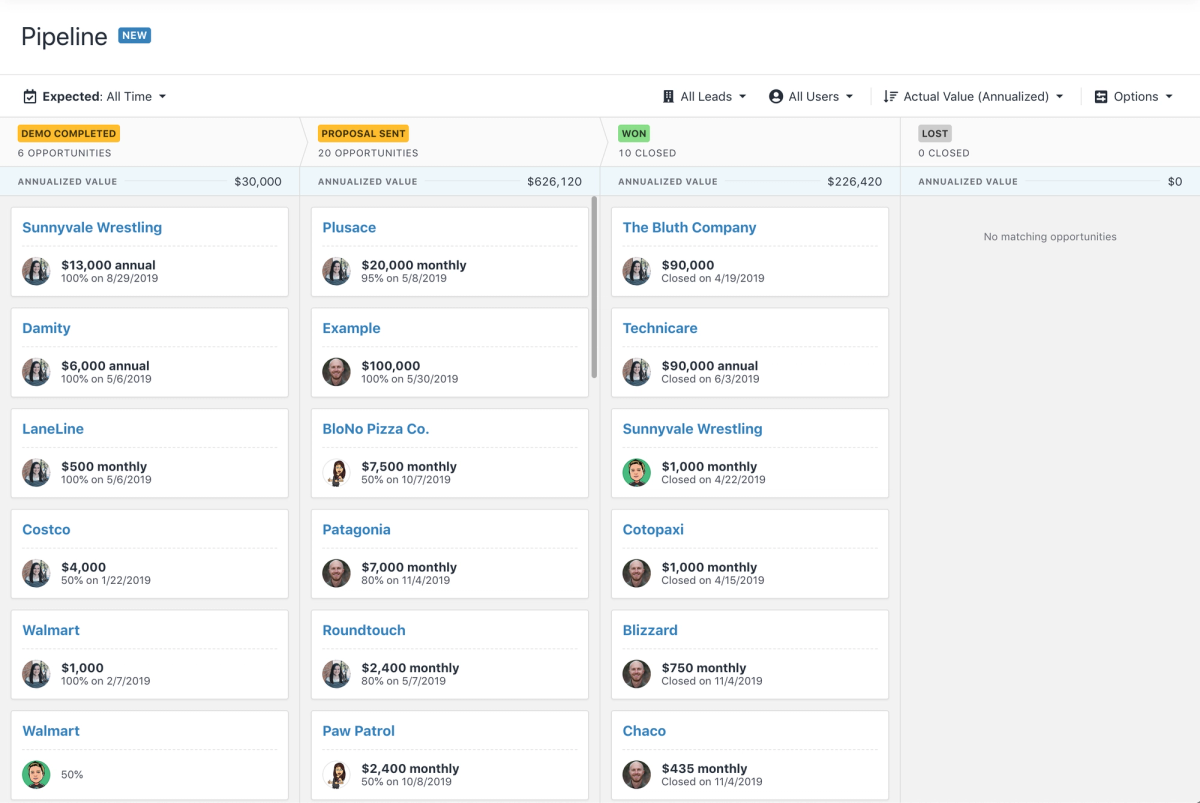
Task: Open the All Users filter dropdown
Action: (x=811, y=97)
